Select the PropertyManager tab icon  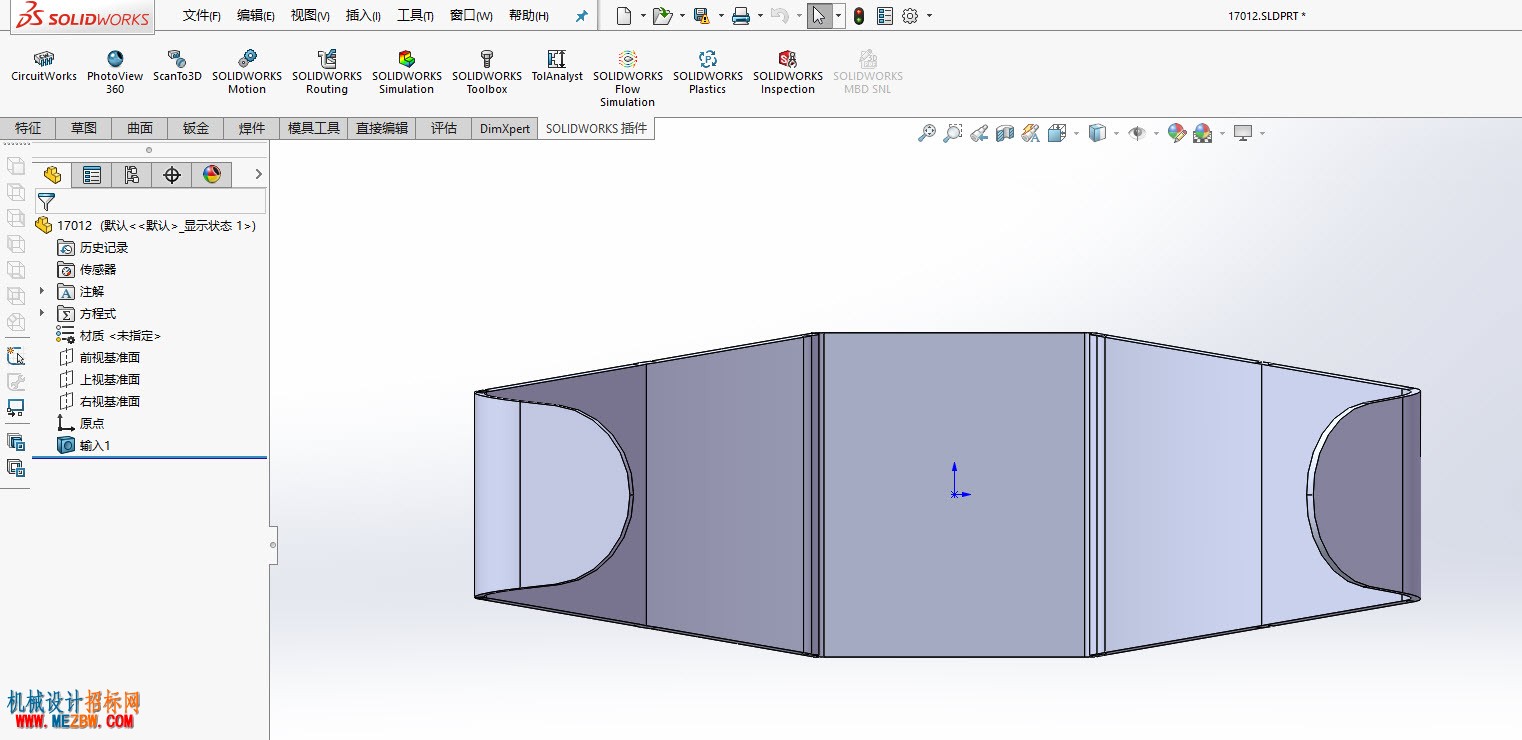coord(92,175)
